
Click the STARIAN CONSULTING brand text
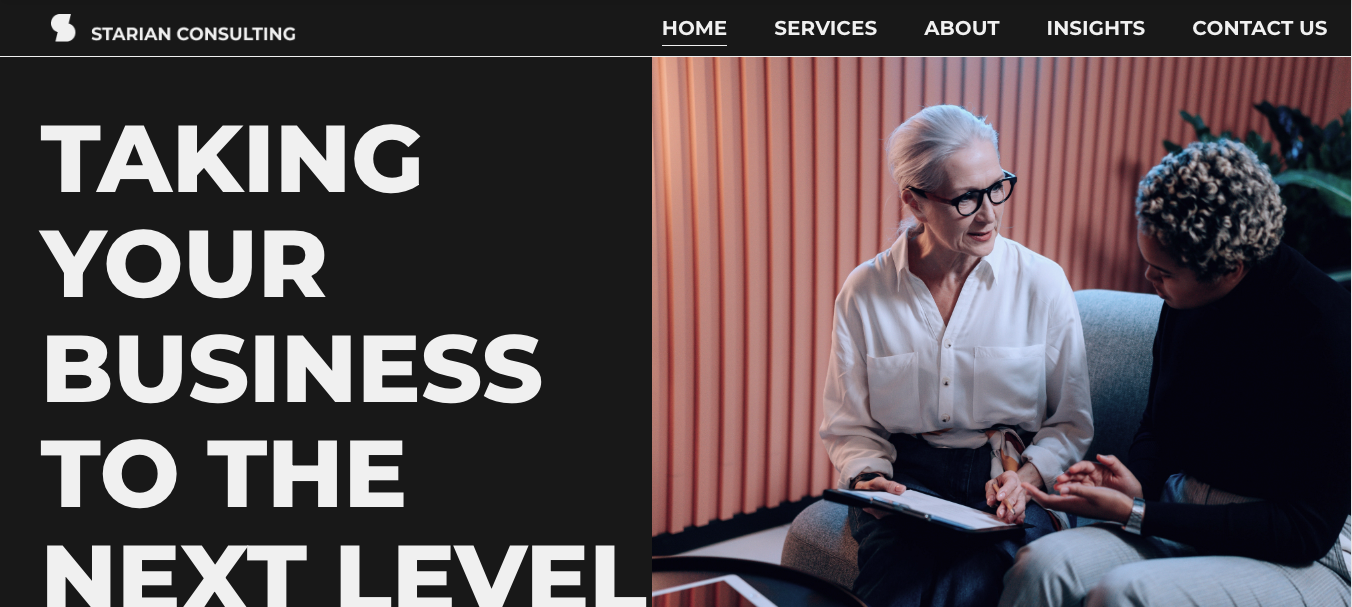coord(193,34)
